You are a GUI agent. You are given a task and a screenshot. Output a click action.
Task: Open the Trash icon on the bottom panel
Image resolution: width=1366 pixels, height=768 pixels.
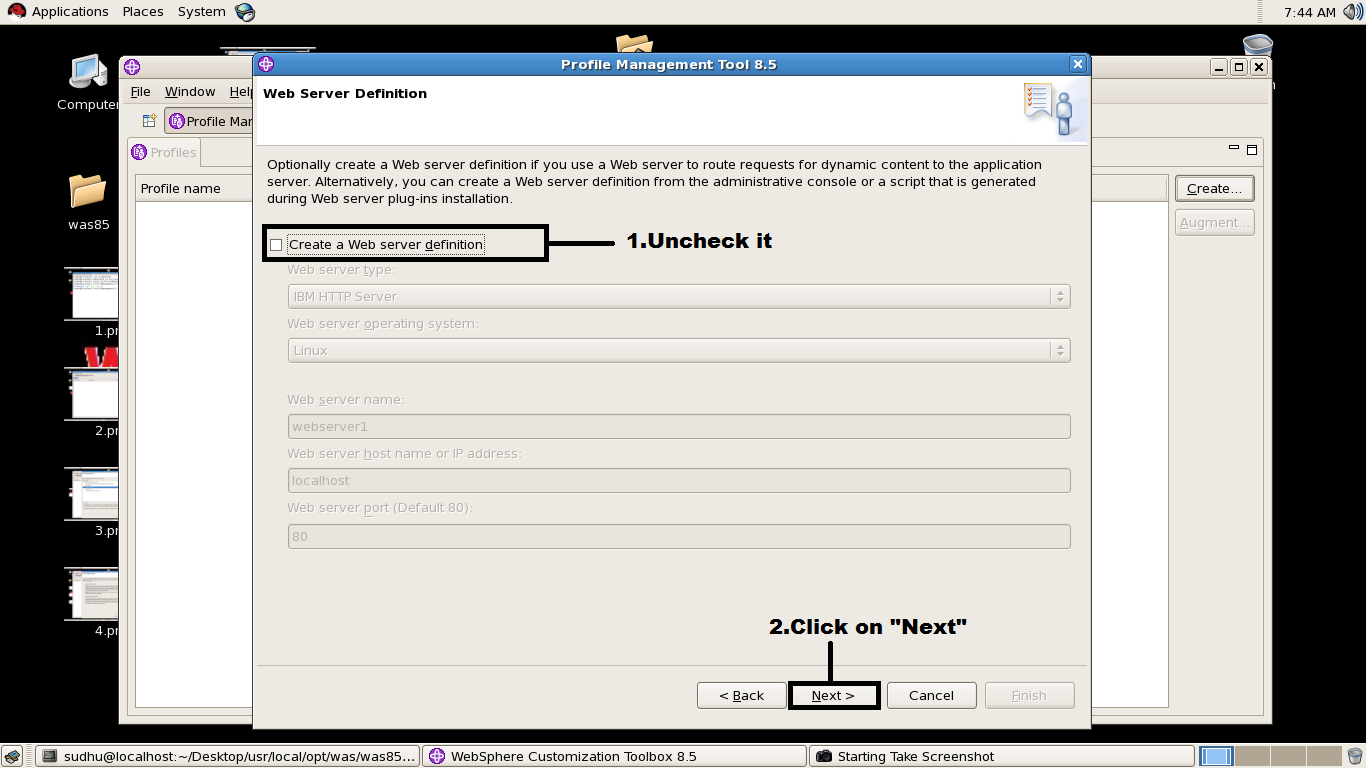coord(1356,755)
